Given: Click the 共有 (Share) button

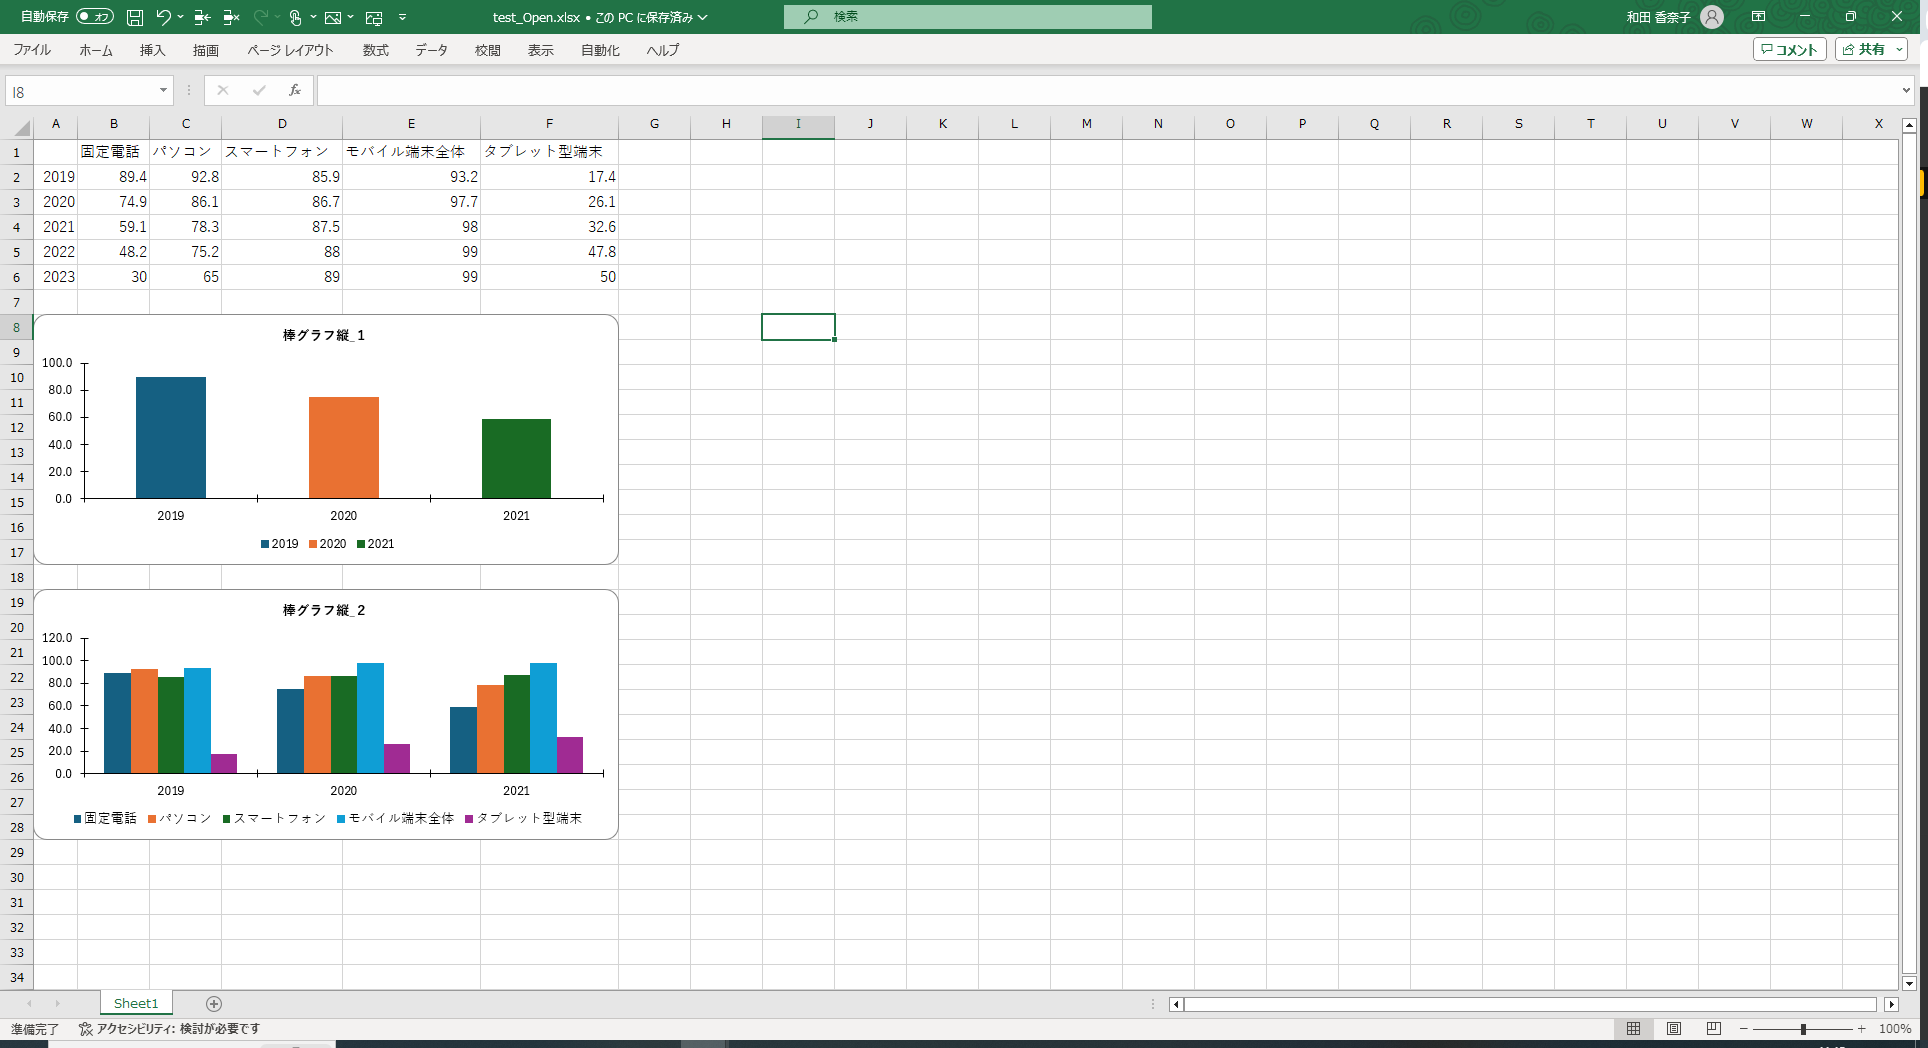Looking at the screenshot, I should tap(1863, 50).
